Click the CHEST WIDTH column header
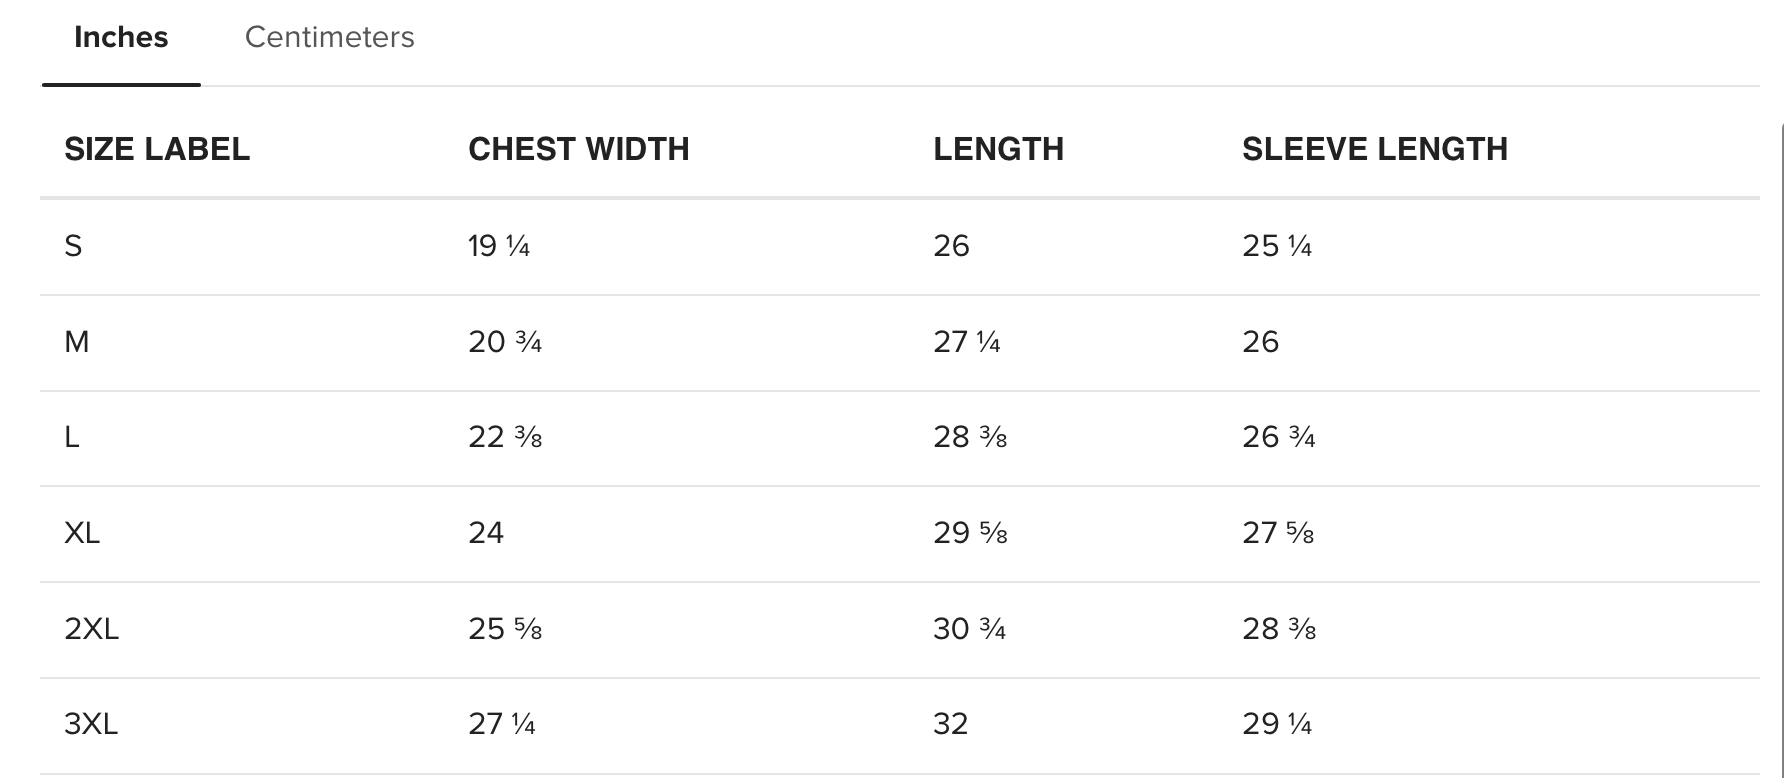This screenshot has height=778, width=1784. [579, 149]
